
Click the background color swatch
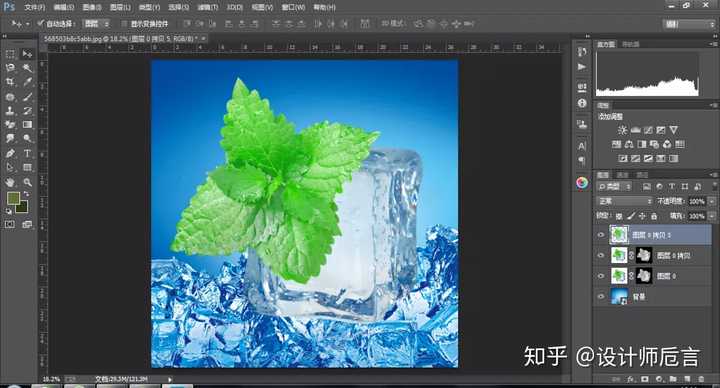pos(23,209)
